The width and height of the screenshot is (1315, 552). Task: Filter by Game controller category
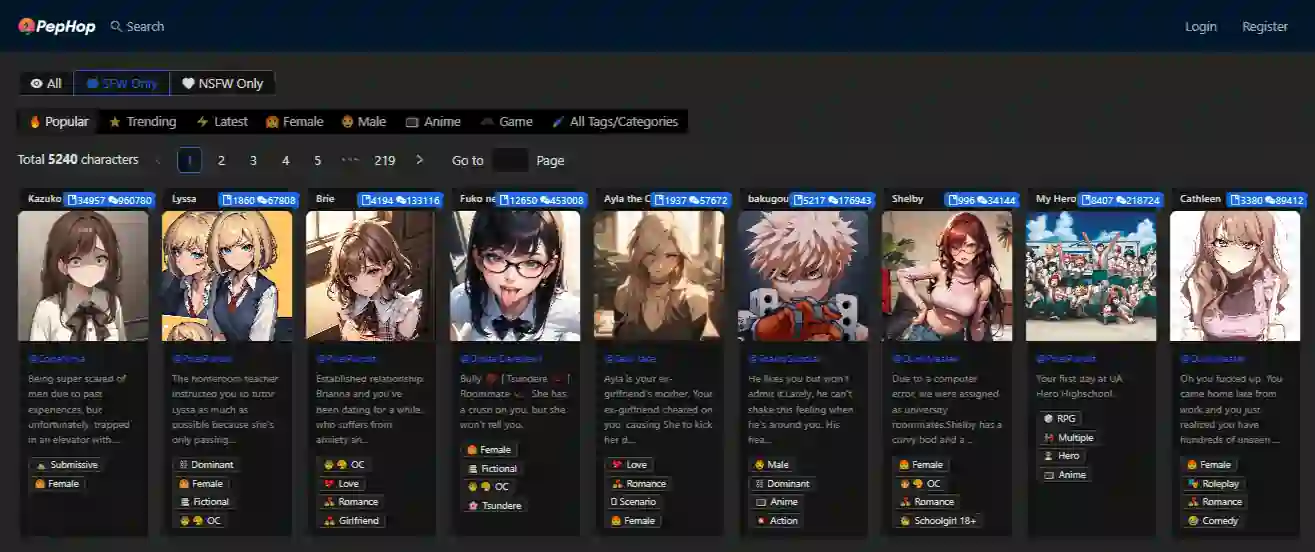[506, 122]
